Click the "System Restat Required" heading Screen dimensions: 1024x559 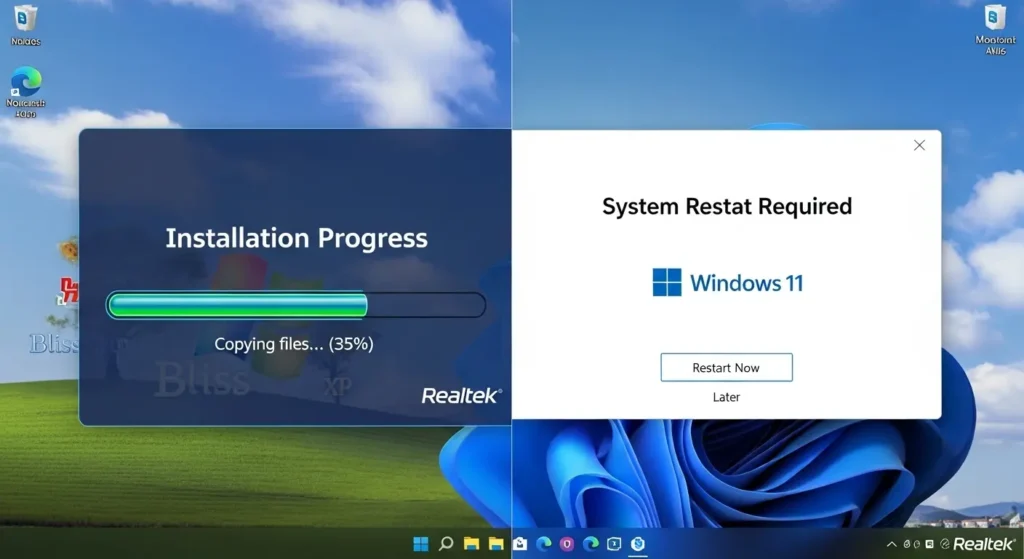click(x=727, y=206)
